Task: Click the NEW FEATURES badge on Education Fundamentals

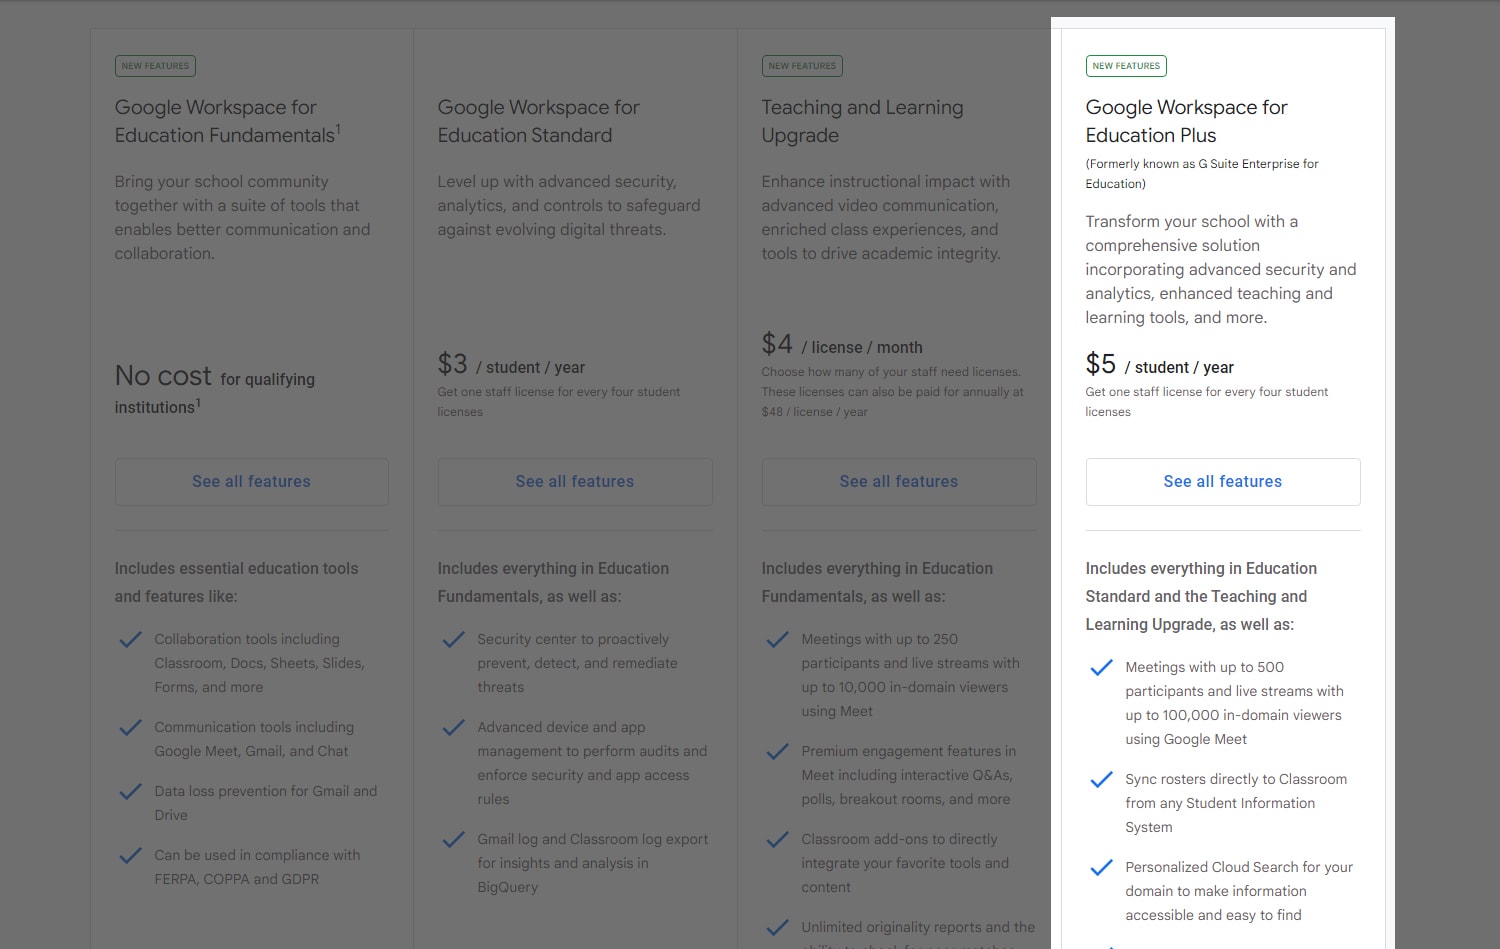Action: 155,65
